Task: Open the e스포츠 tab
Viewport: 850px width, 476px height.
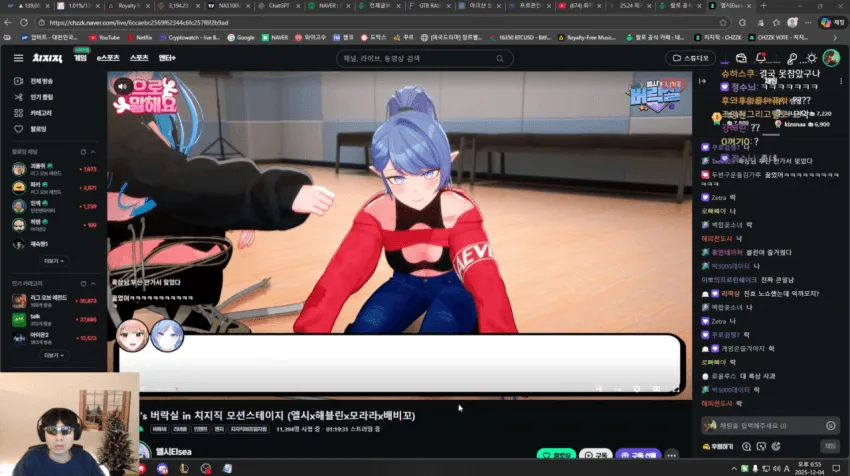Action: (x=108, y=58)
